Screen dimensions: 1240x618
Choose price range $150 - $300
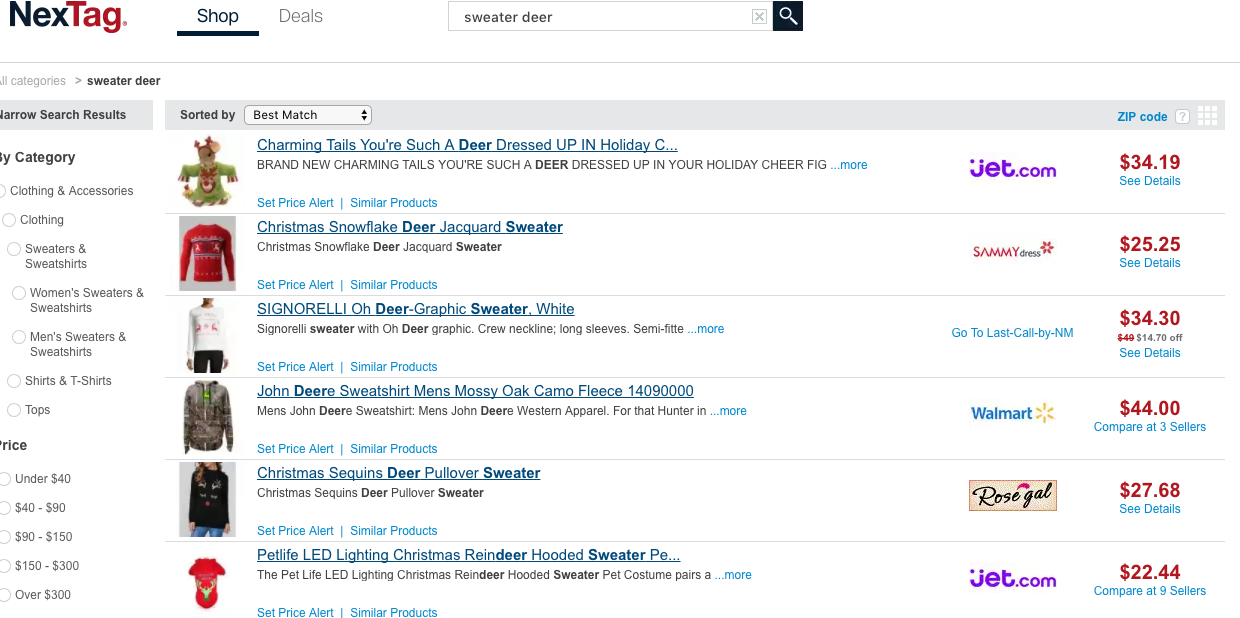(x=4, y=566)
